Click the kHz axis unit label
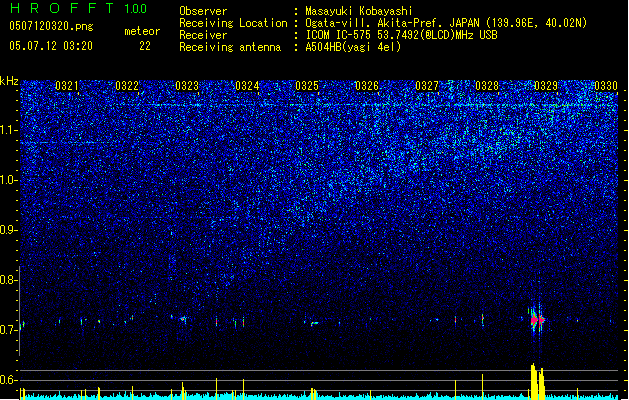 pyautogui.click(x=9, y=81)
